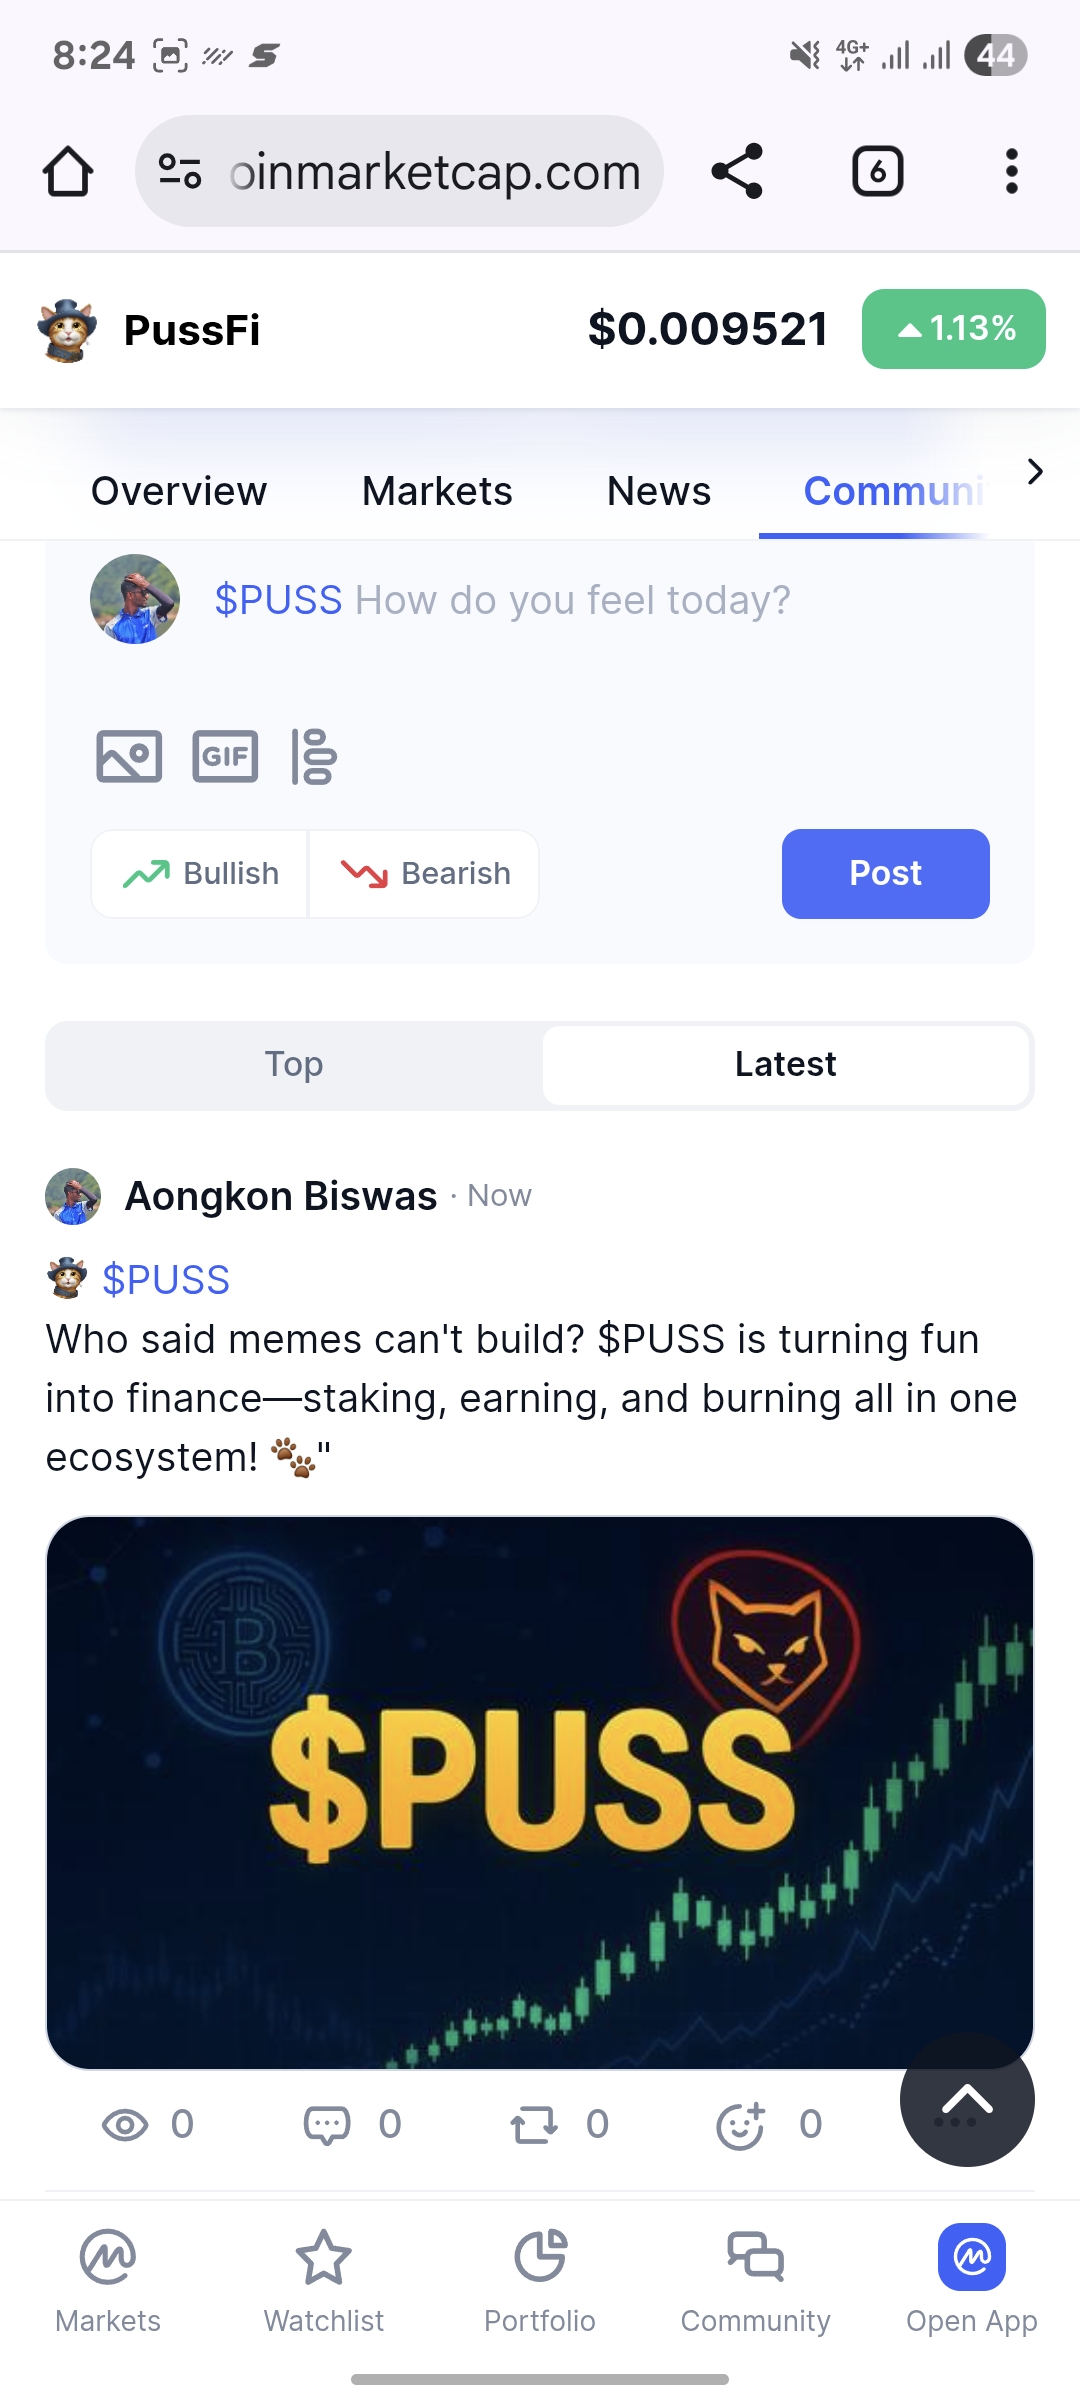Switch the feed to Top posts
This screenshot has height=2400, width=1080.
294,1065
